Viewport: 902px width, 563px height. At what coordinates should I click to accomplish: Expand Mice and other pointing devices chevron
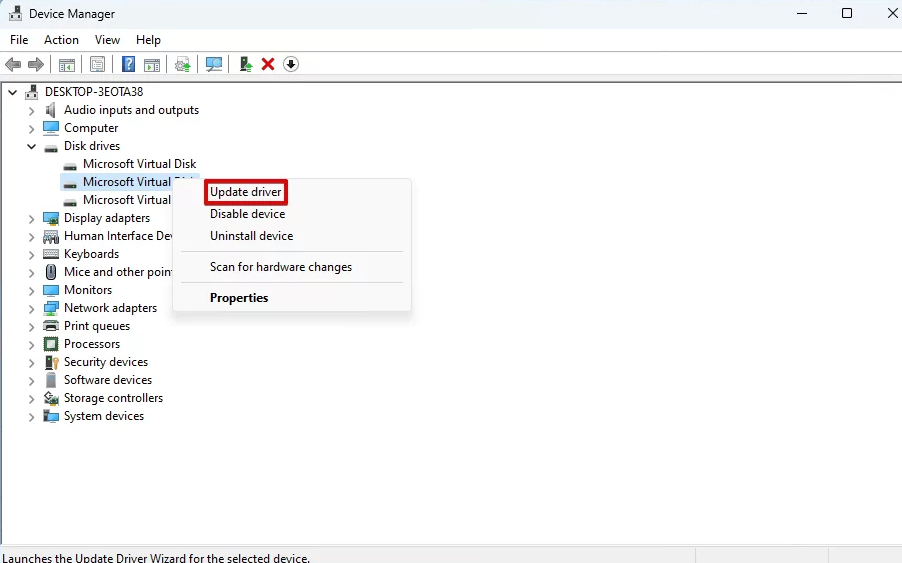coord(32,273)
